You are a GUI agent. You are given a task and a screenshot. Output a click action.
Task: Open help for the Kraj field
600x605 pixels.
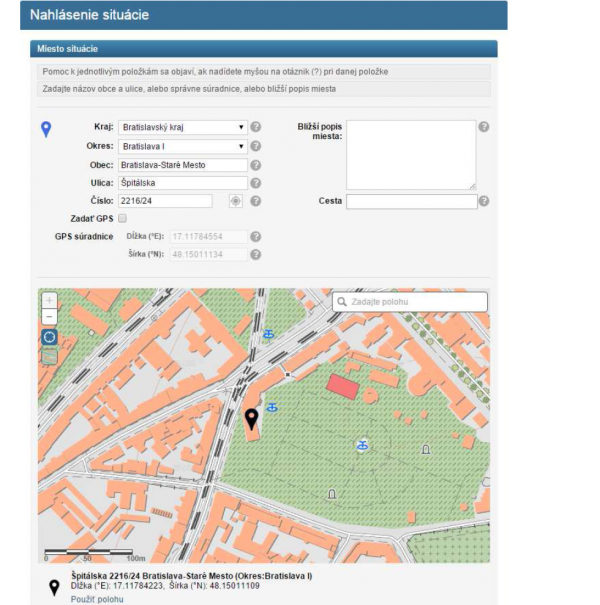[255, 127]
